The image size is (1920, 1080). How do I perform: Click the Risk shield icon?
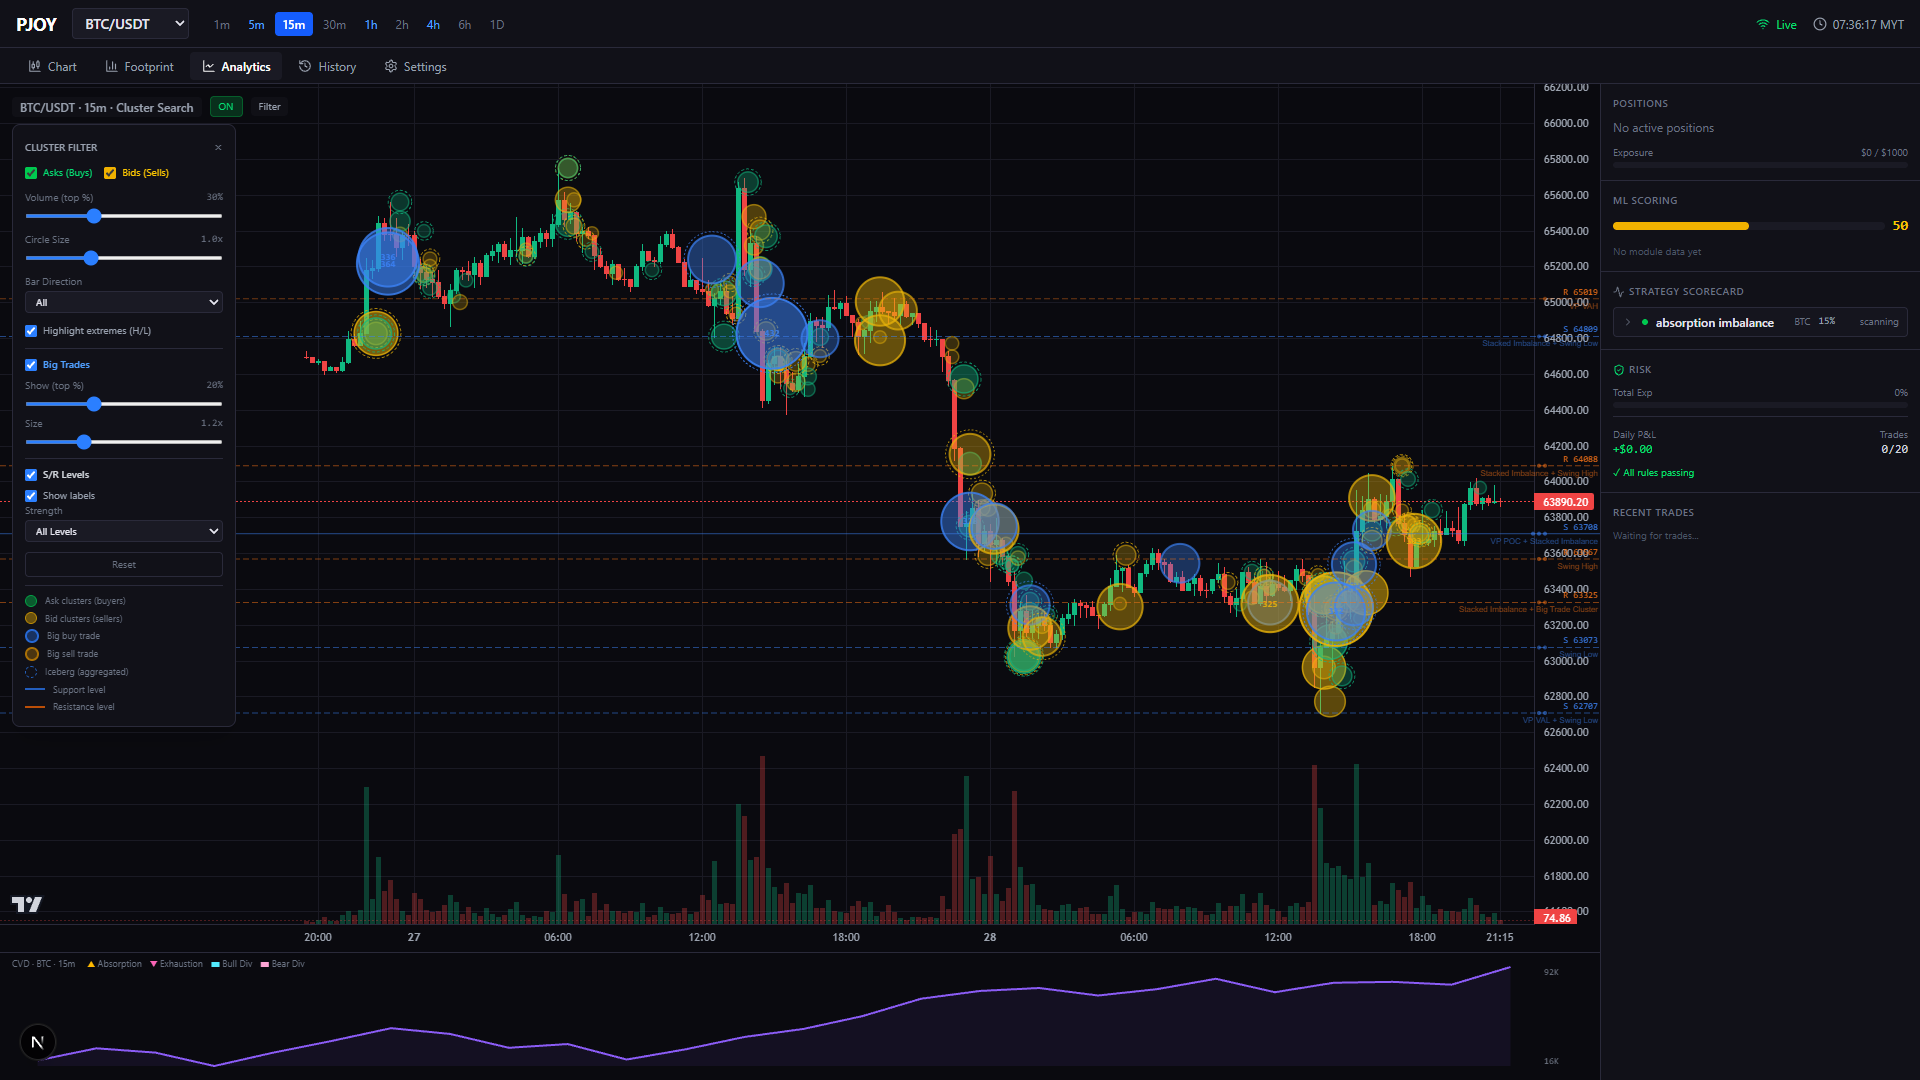point(1619,370)
